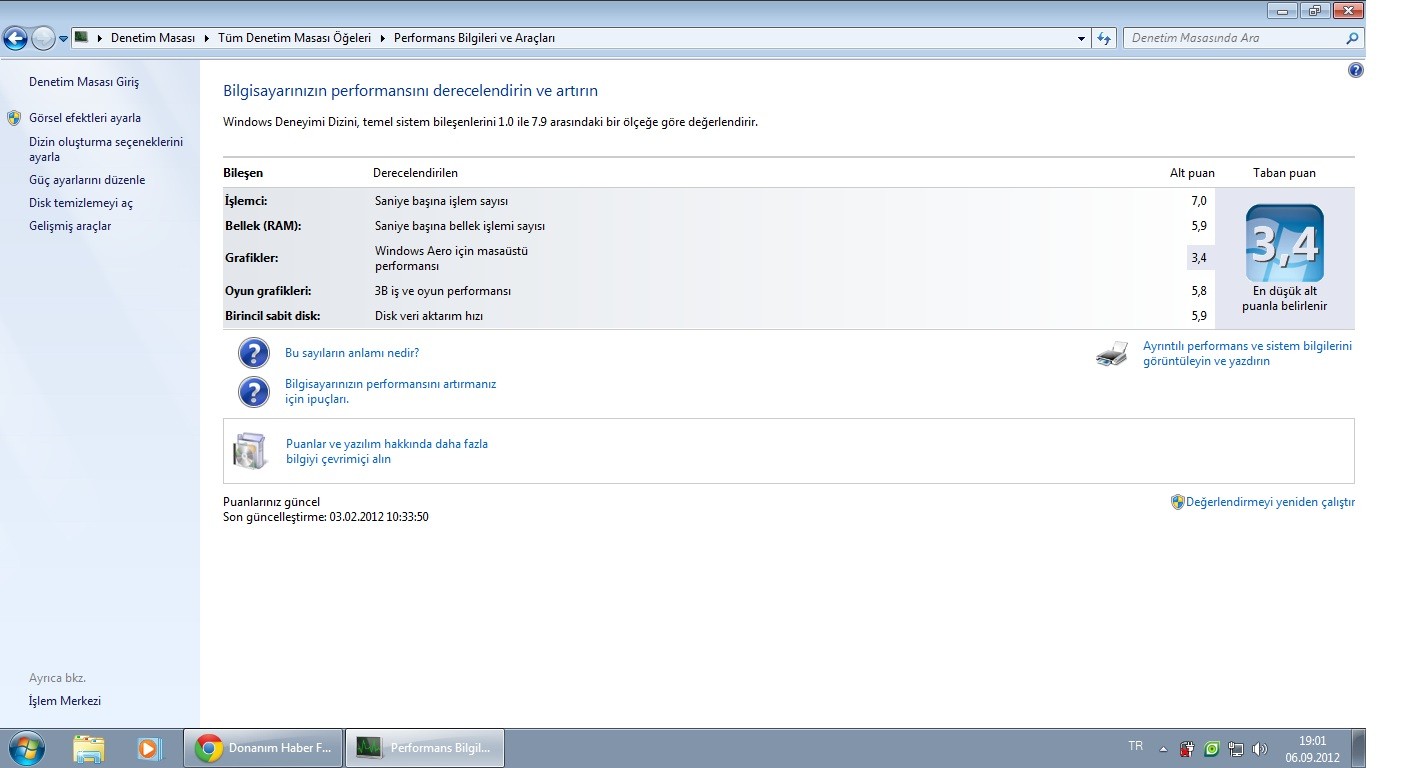Open the recent pages dropdown beside navigation arrows
Screen dimensions: 1426x768
[x=64, y=39]
